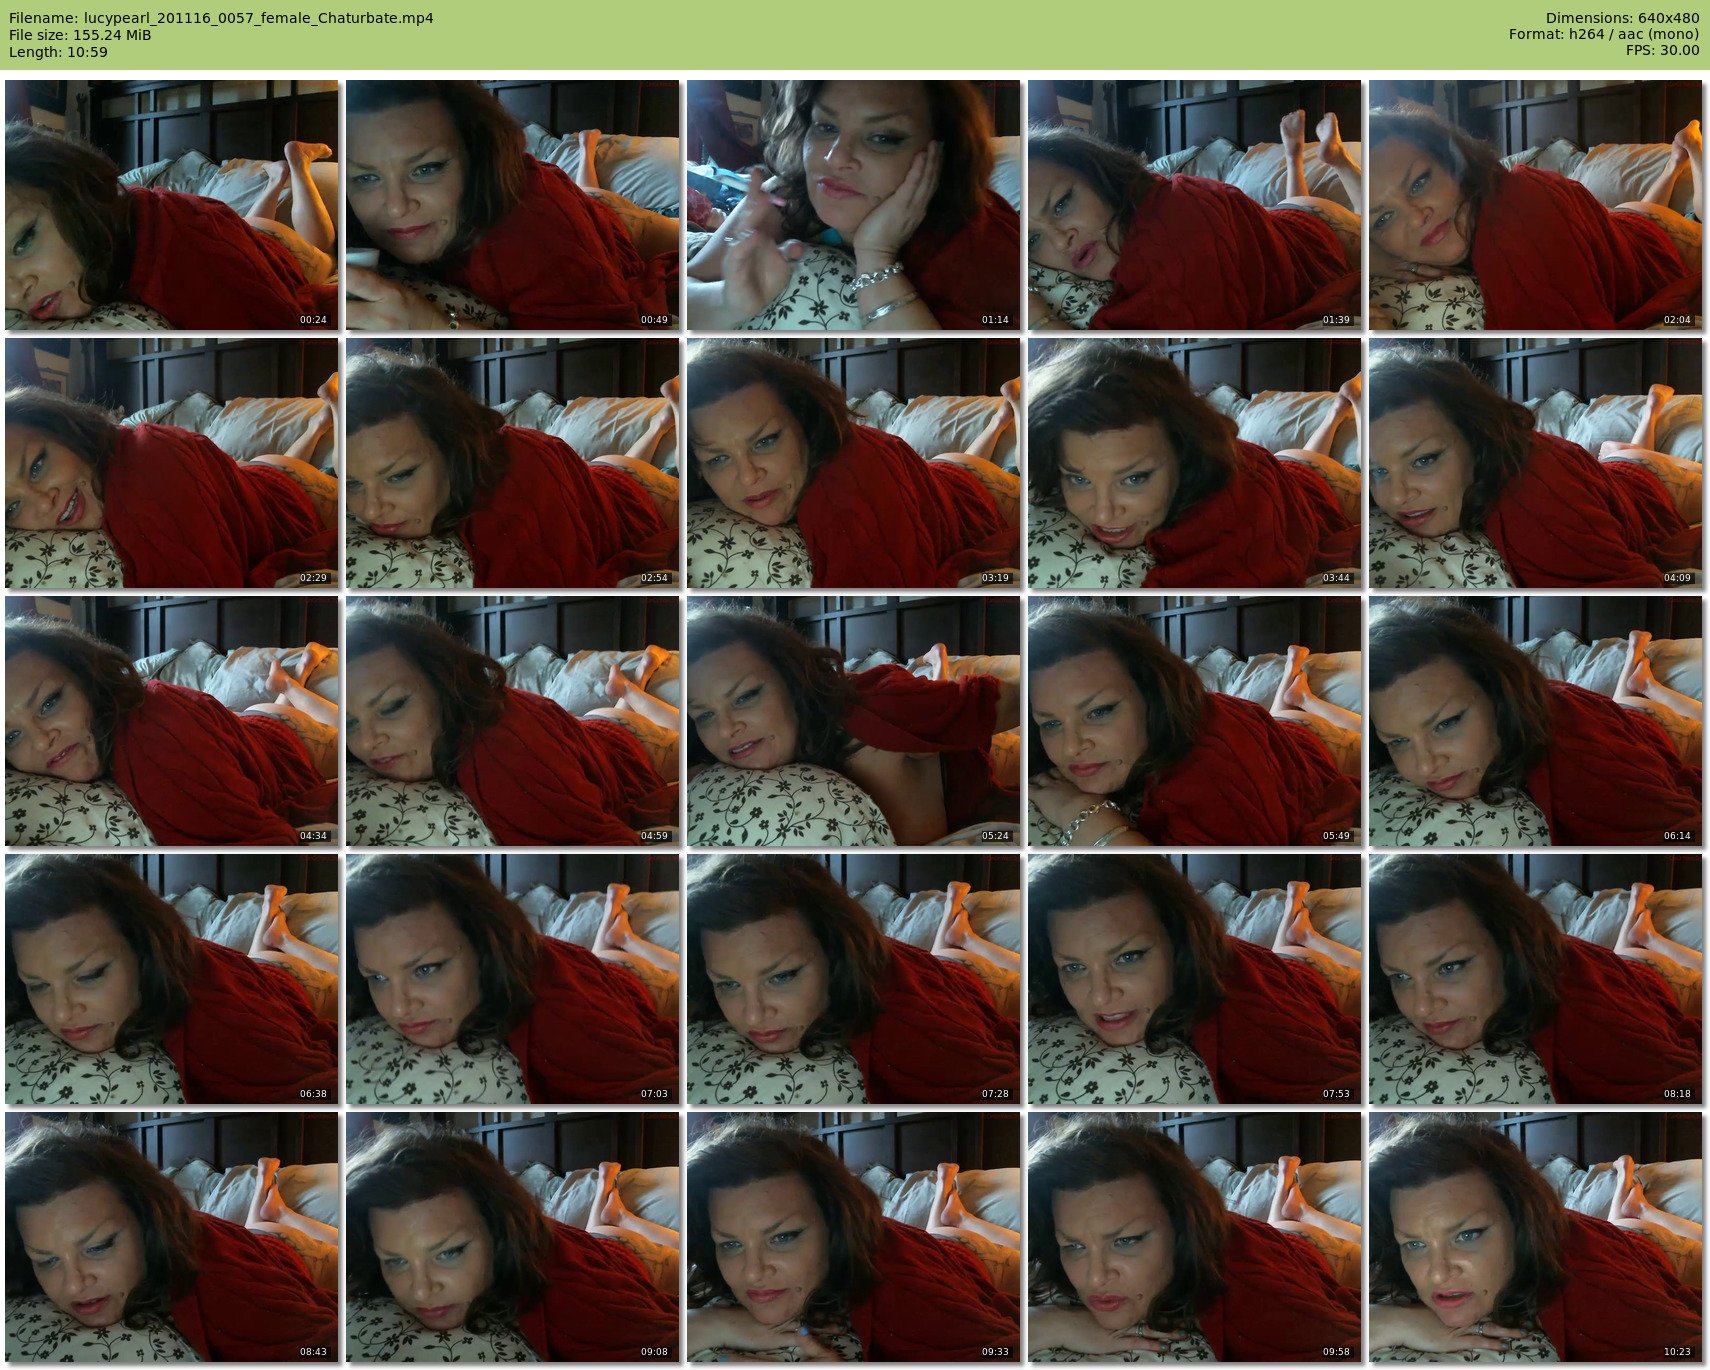Select the frame labeled 05:49
The height and width of the screenshot is (1370, 1710).
pos(1194,721)
